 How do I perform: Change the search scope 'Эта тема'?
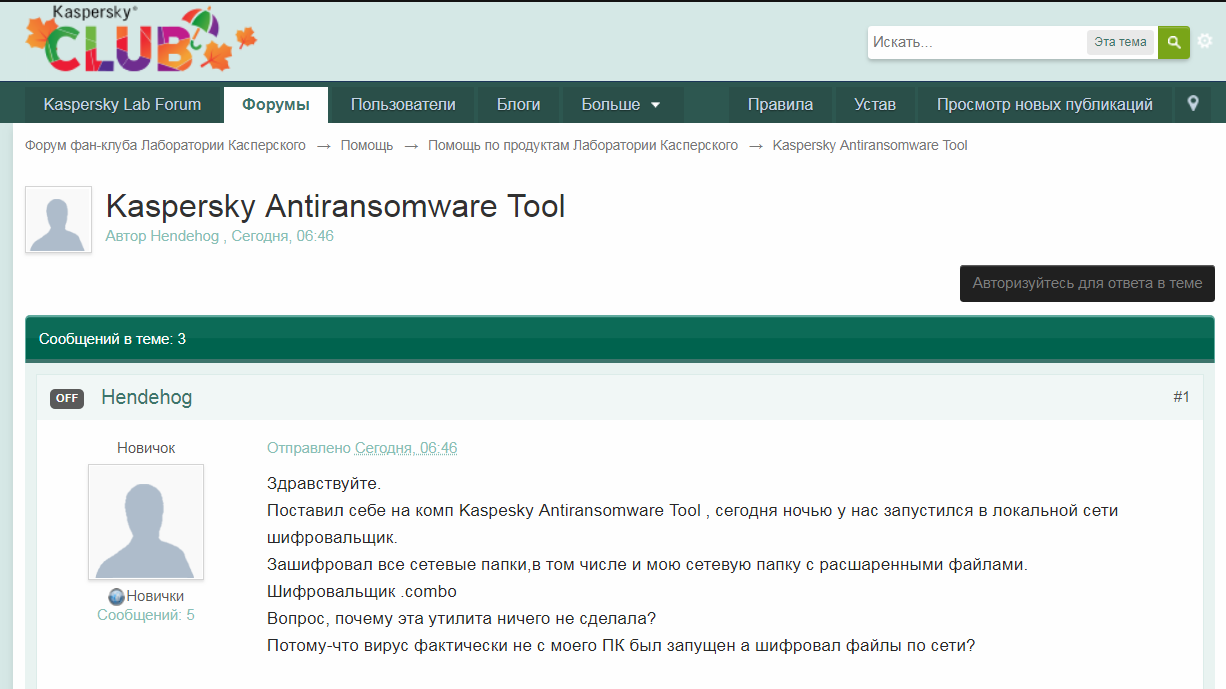1120,42
